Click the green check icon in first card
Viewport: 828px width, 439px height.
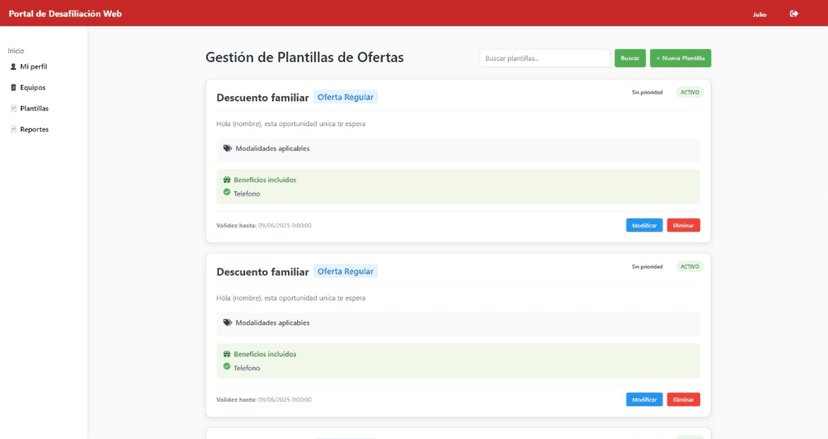point(227,193)
